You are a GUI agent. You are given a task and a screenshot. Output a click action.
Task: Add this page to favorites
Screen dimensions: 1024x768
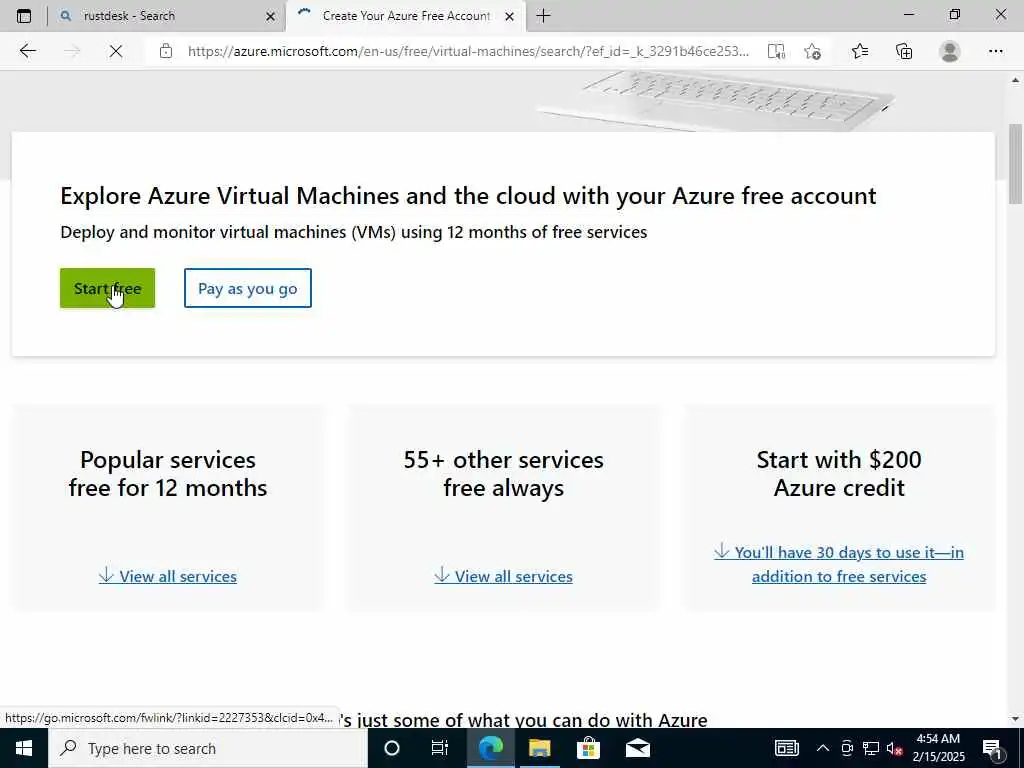click(812, 51)
